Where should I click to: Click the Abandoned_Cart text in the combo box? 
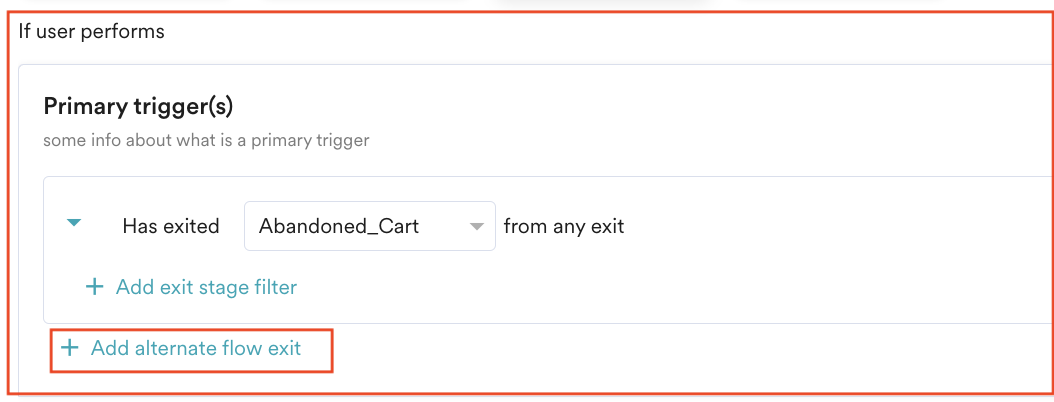[x=338, y=226]
